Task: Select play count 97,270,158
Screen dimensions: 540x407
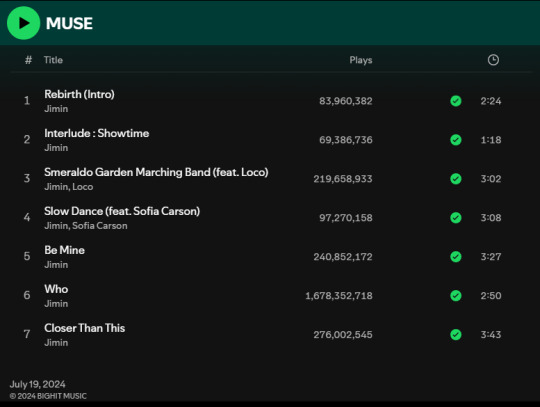Action: point(346,218)
